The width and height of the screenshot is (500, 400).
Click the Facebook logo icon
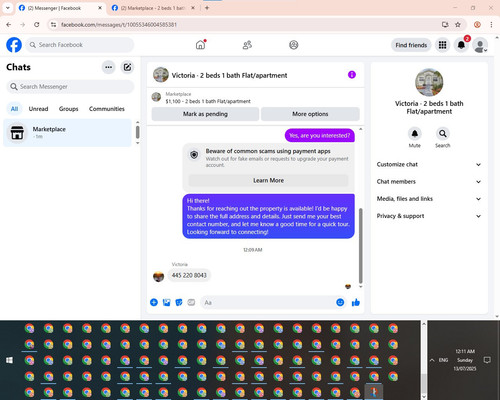(14, 45)
